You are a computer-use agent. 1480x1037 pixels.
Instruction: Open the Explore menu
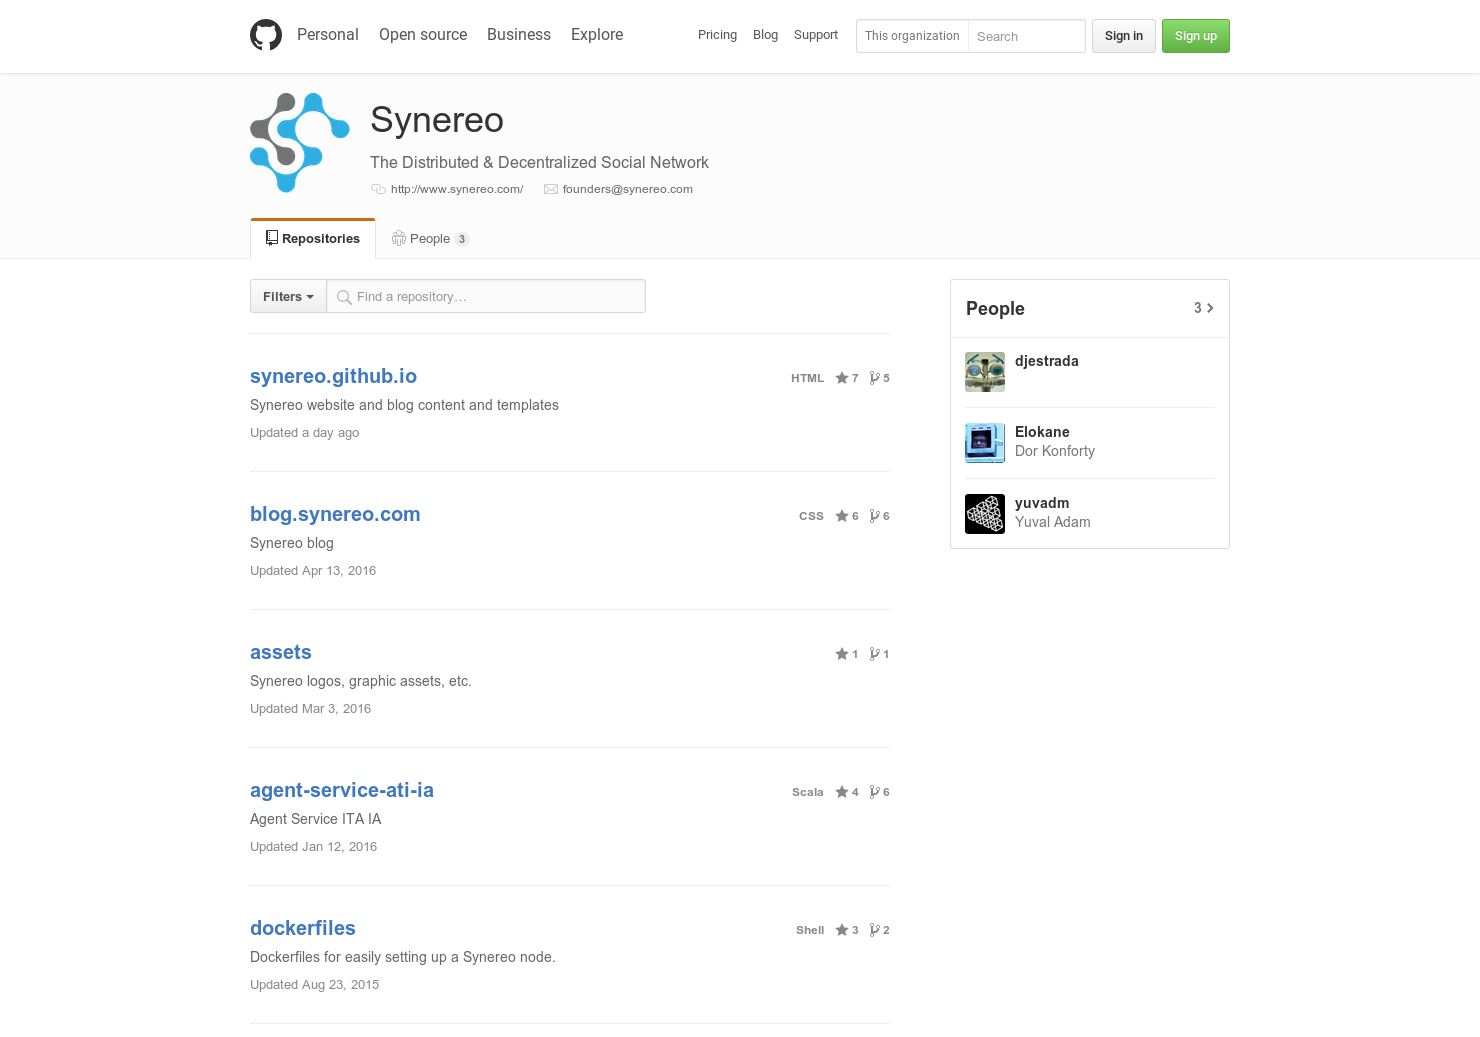597,34
